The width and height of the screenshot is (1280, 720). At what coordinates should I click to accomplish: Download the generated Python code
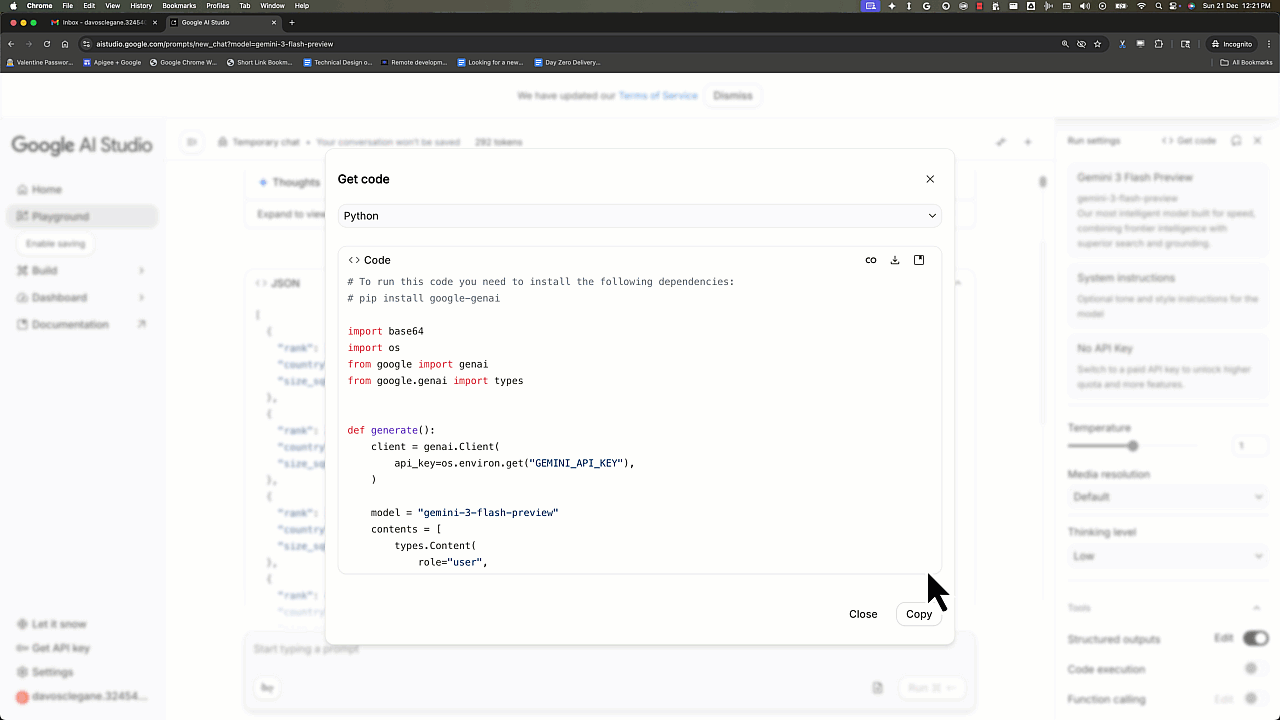[895, 260]
